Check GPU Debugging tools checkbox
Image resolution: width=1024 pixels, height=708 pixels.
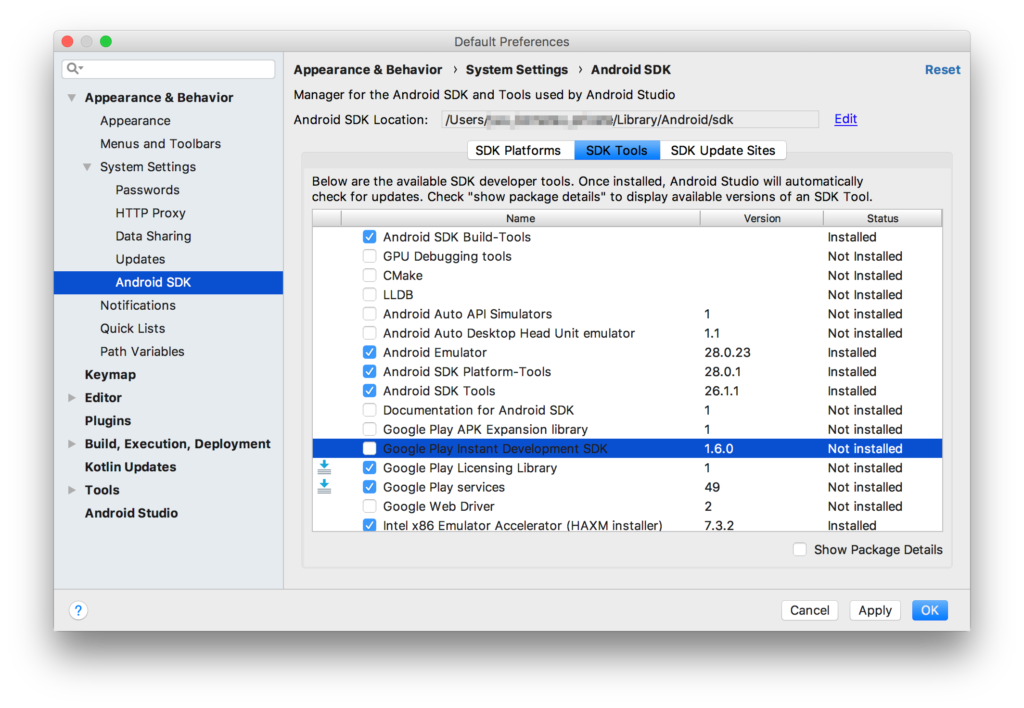tap(370, 256)
